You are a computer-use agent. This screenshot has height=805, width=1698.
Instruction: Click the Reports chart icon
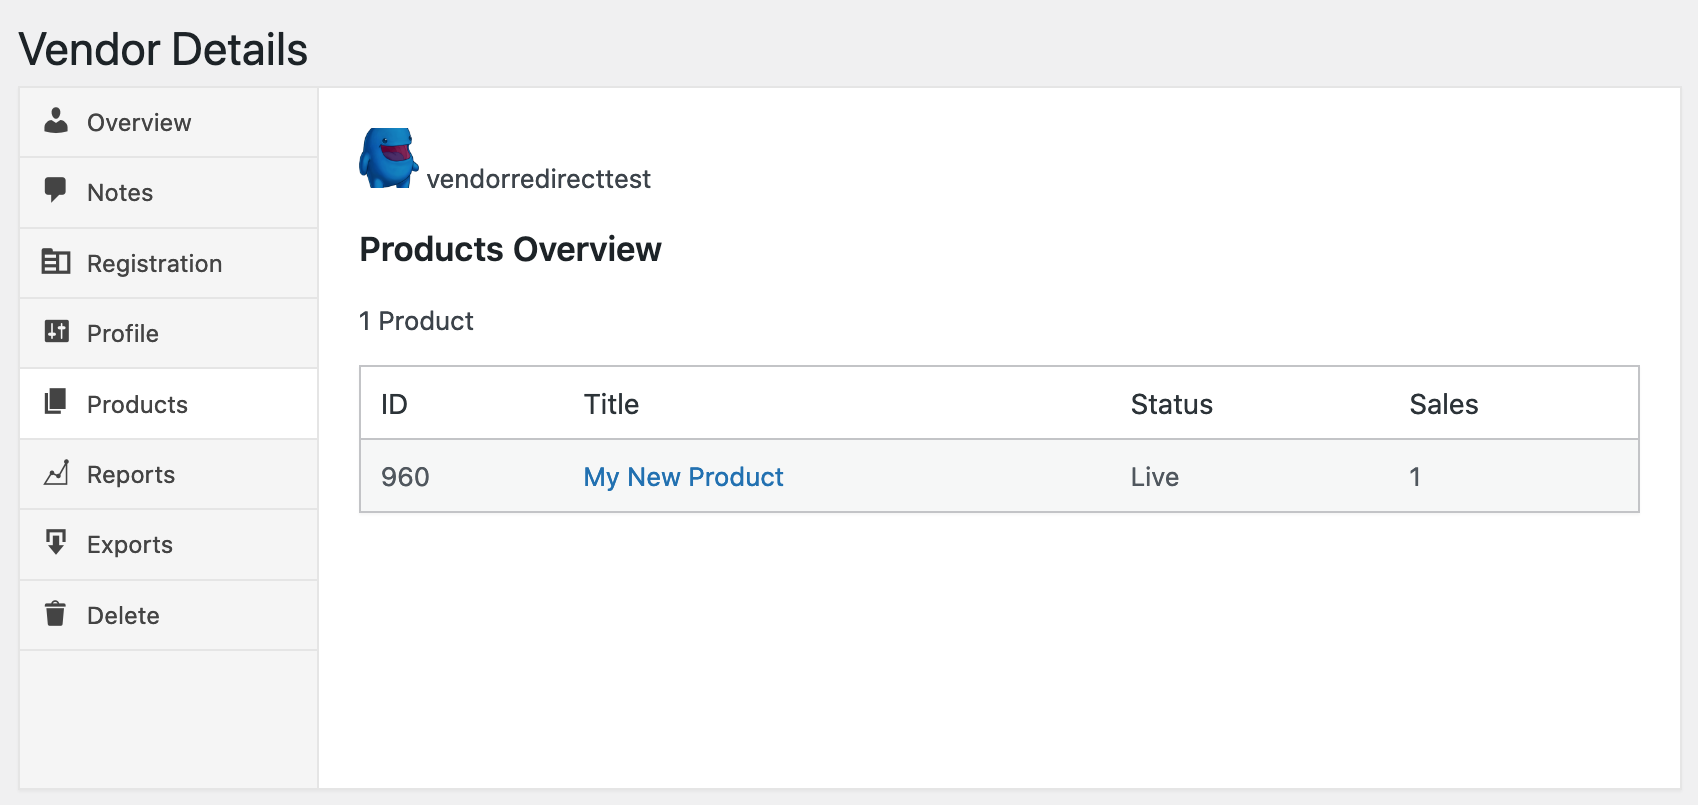(x=56, y=473)
